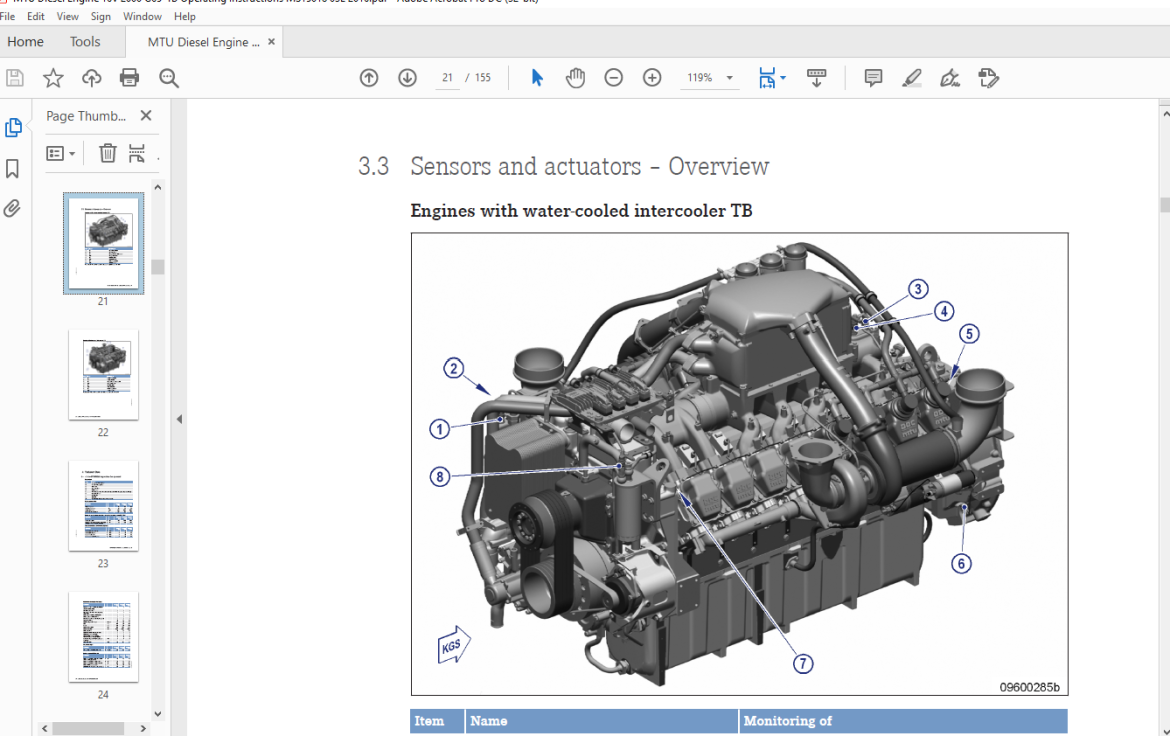Open the Find text magnifier tool
Image resolution: width=1170 pixels, height=736 pixels.
[169, 78]
